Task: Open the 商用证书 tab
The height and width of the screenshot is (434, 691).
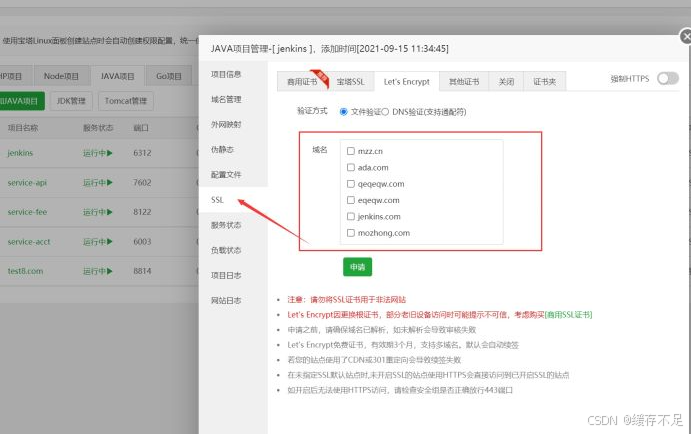Action: pos(302,82)
